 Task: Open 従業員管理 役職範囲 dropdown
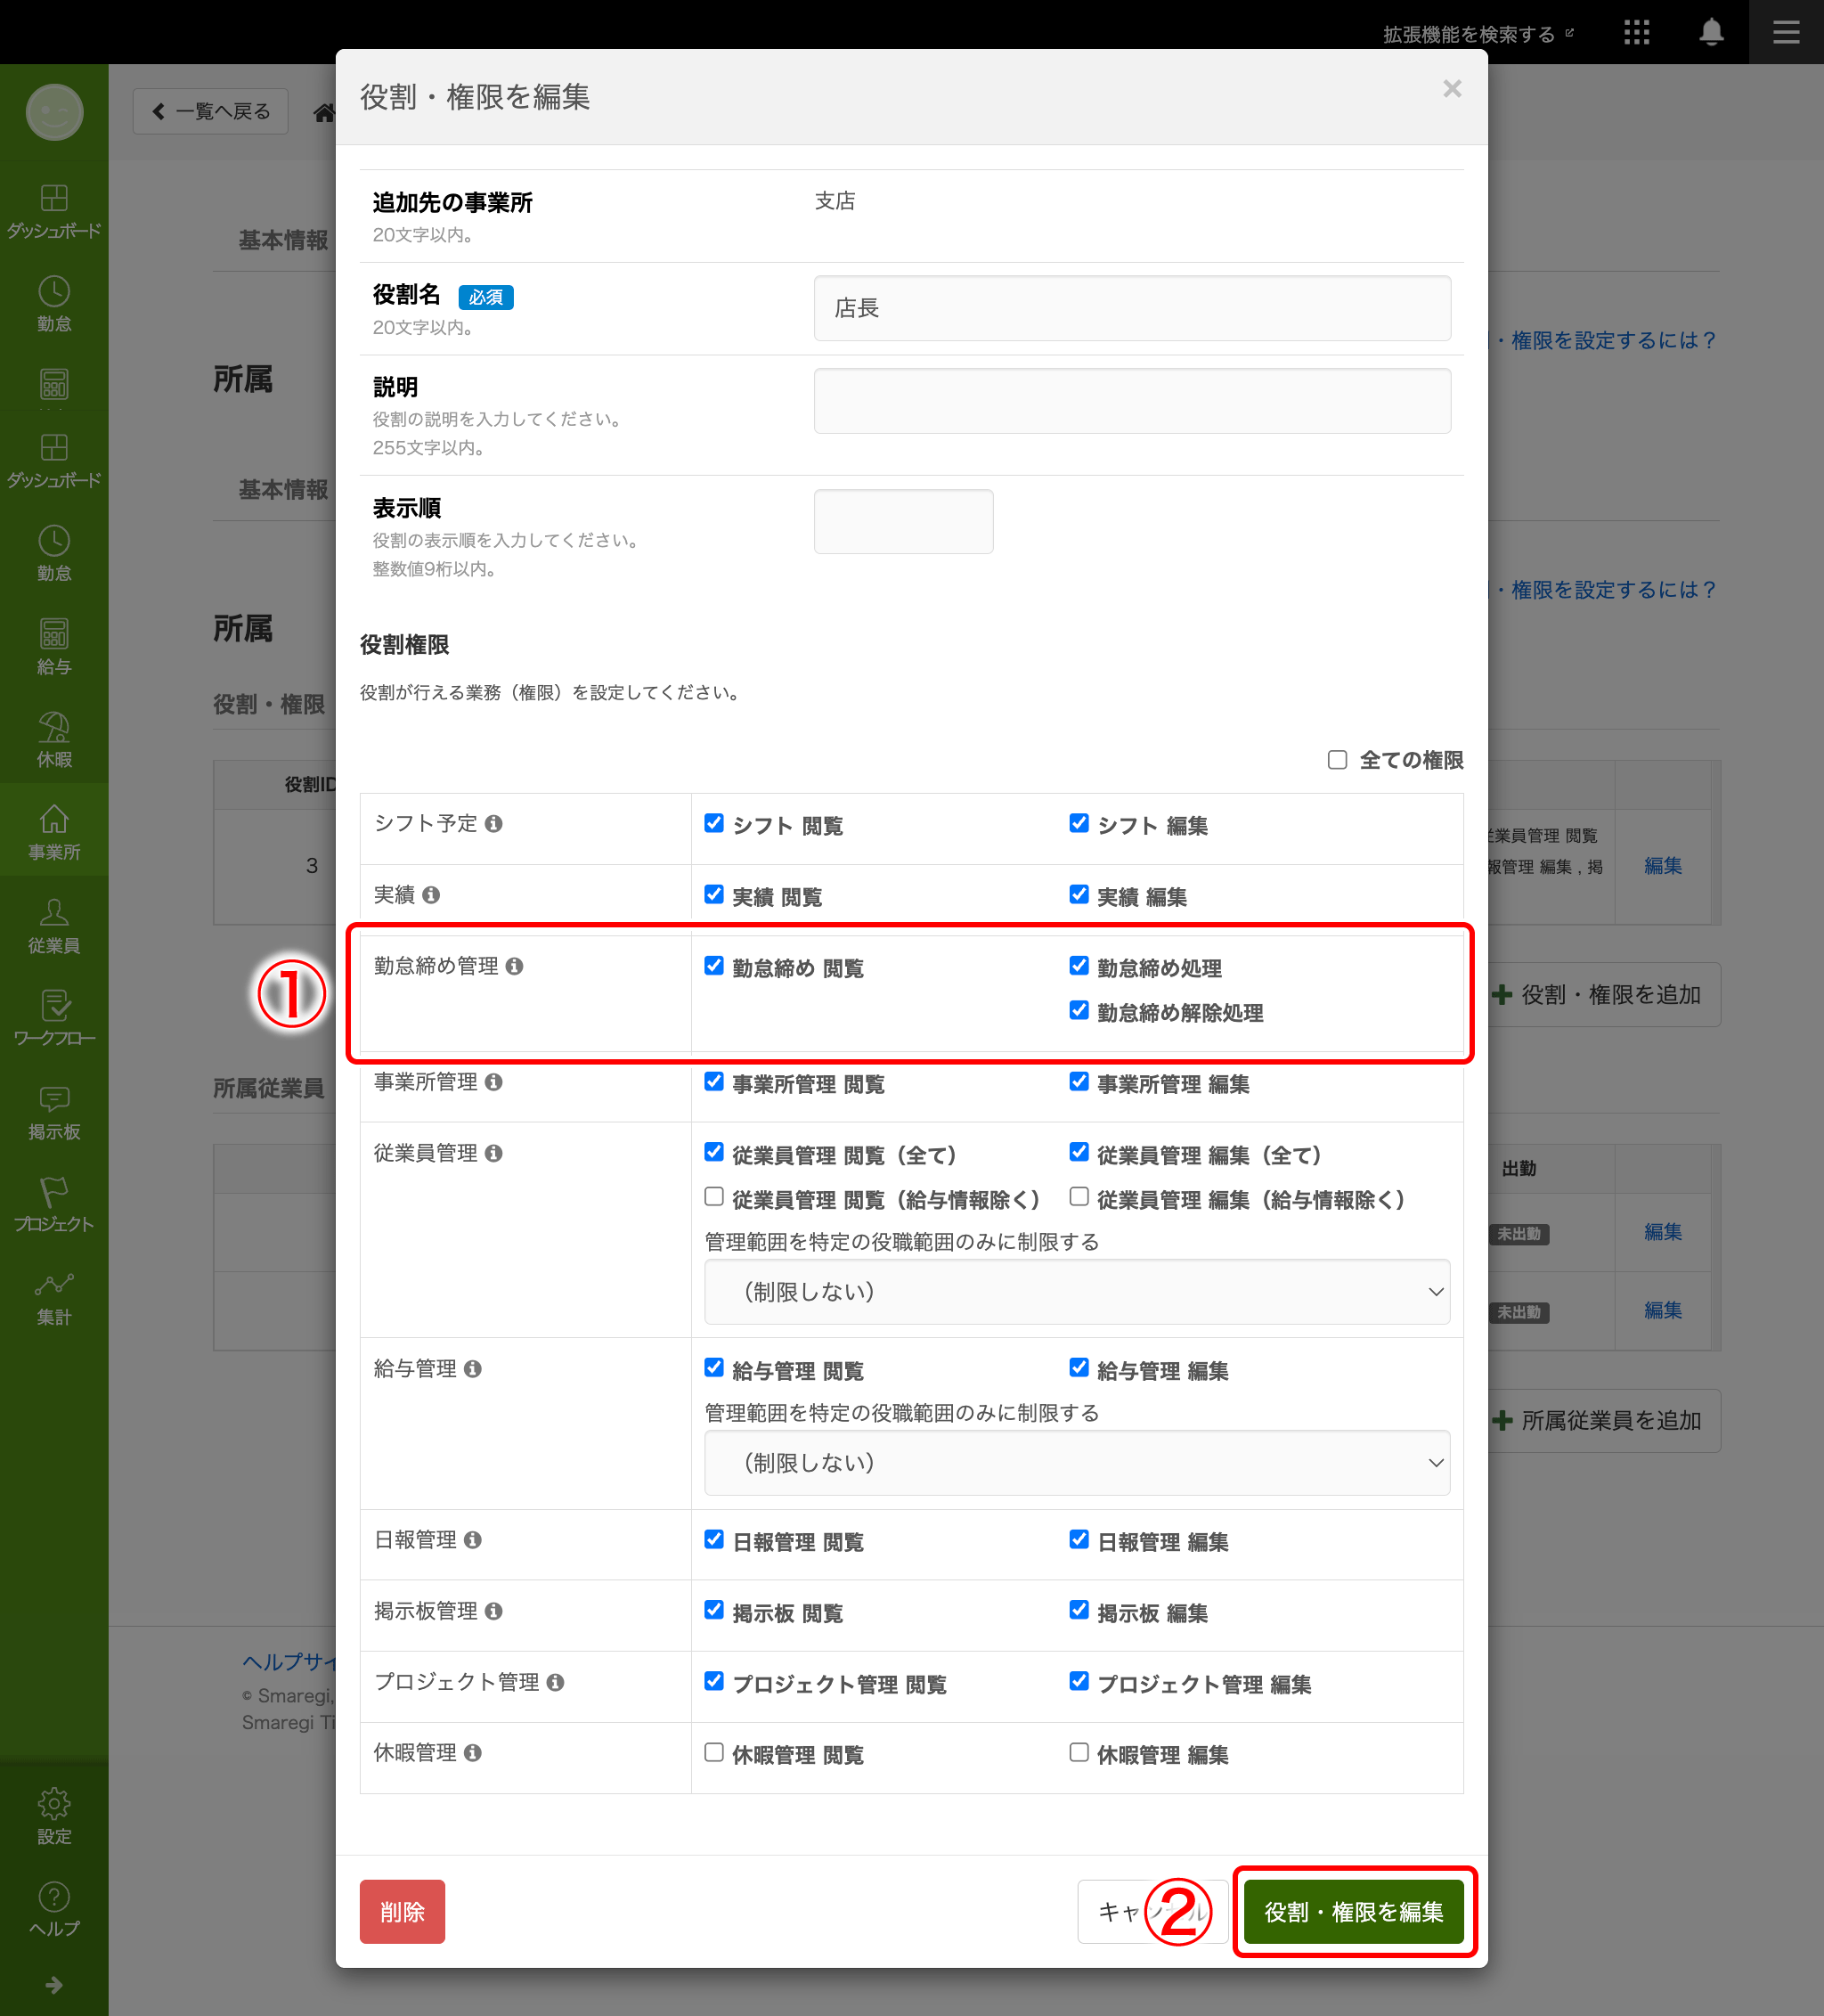[x=1076, y=1292]
